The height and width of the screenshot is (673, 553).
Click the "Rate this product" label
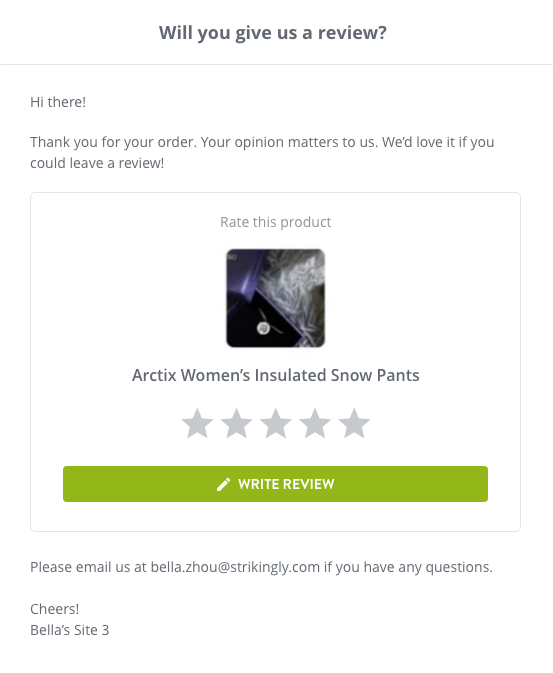(276, 222)
